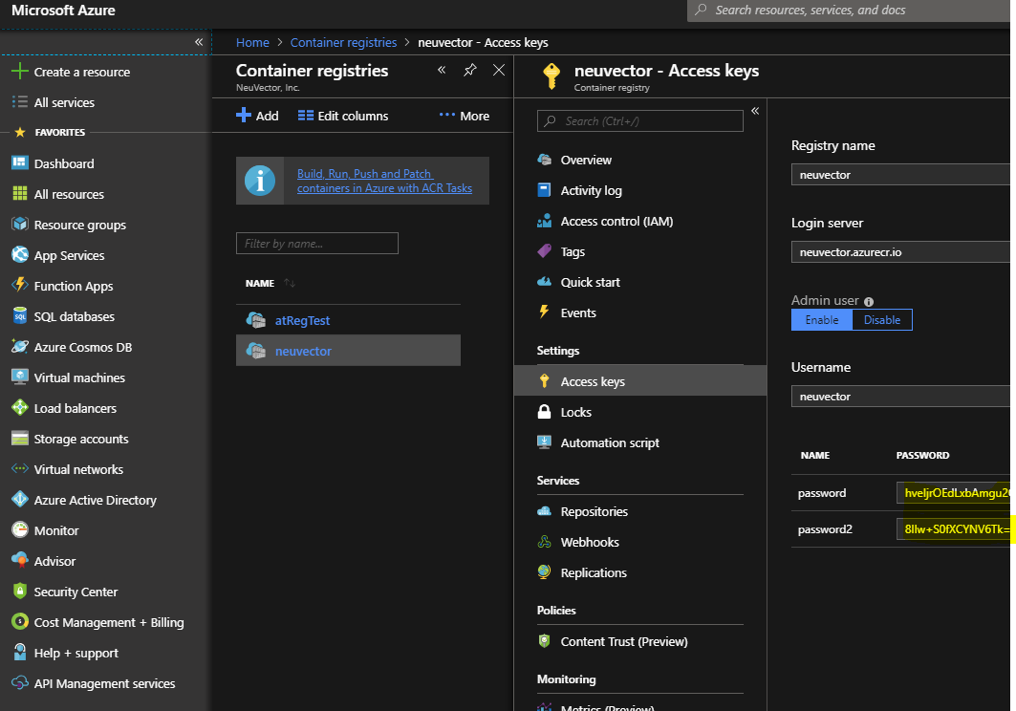Select Access keys in Settings menu
The image size is (1016, 711).
592,381
